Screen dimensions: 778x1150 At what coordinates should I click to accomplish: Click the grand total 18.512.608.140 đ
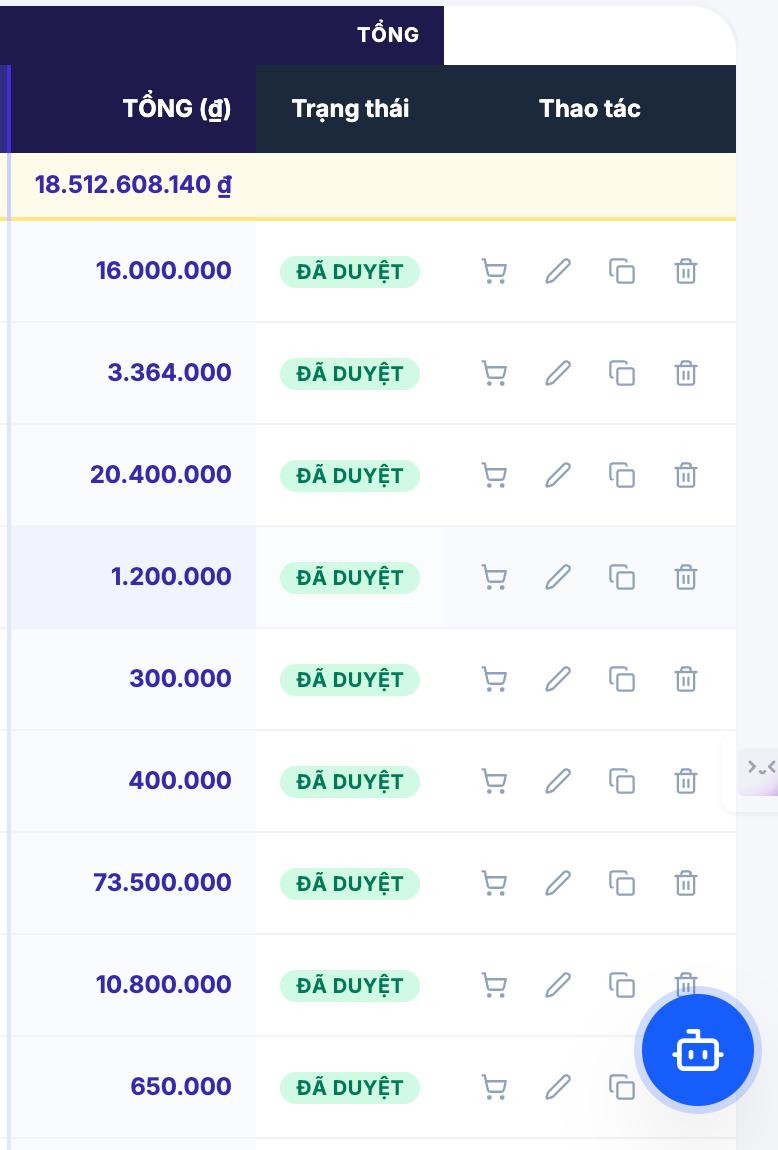[x=133, y=184]
